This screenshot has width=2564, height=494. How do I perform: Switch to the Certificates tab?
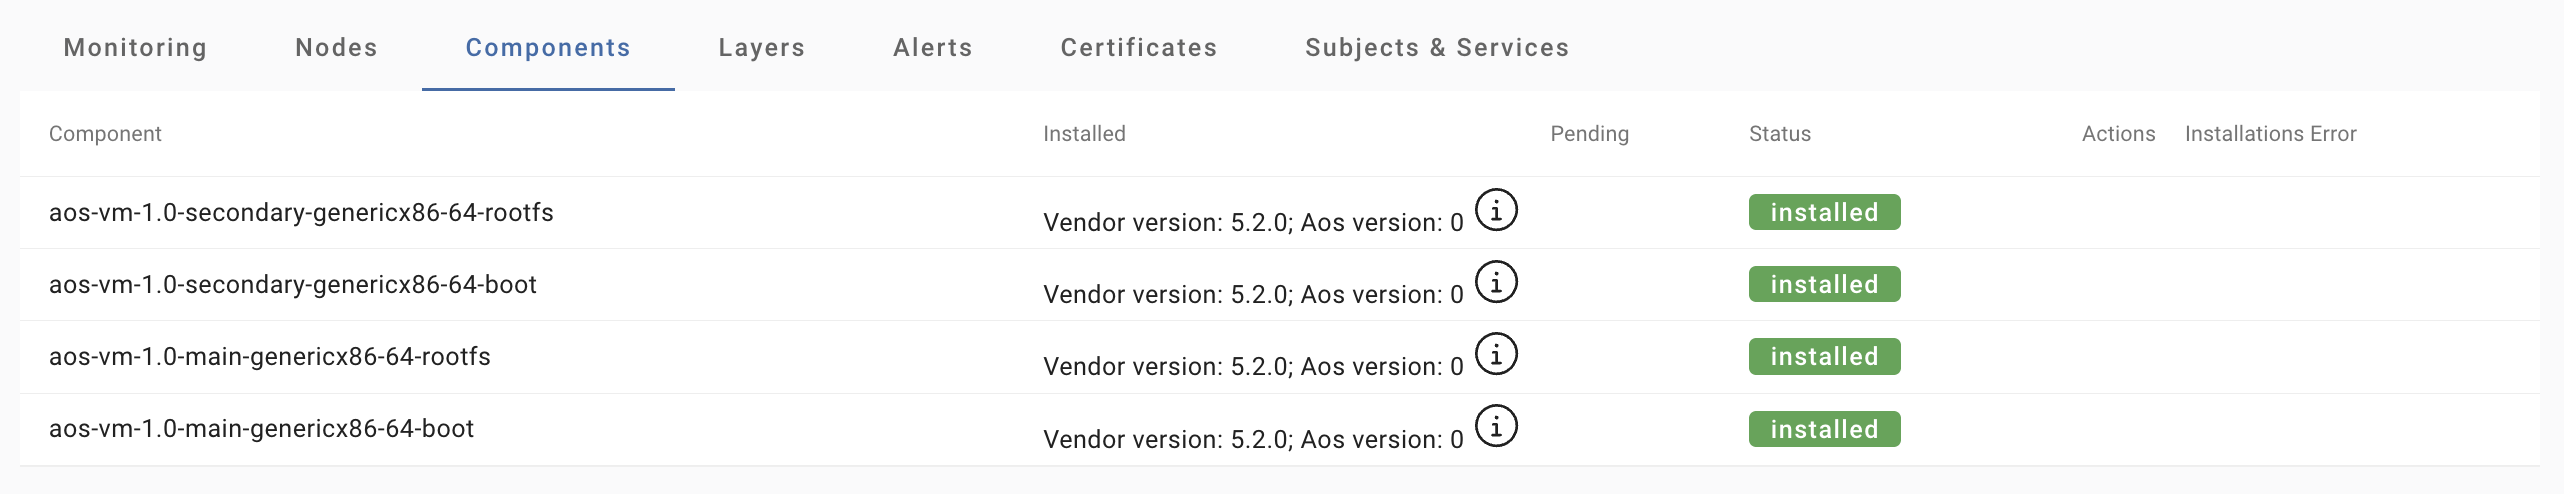[1138, 47]
